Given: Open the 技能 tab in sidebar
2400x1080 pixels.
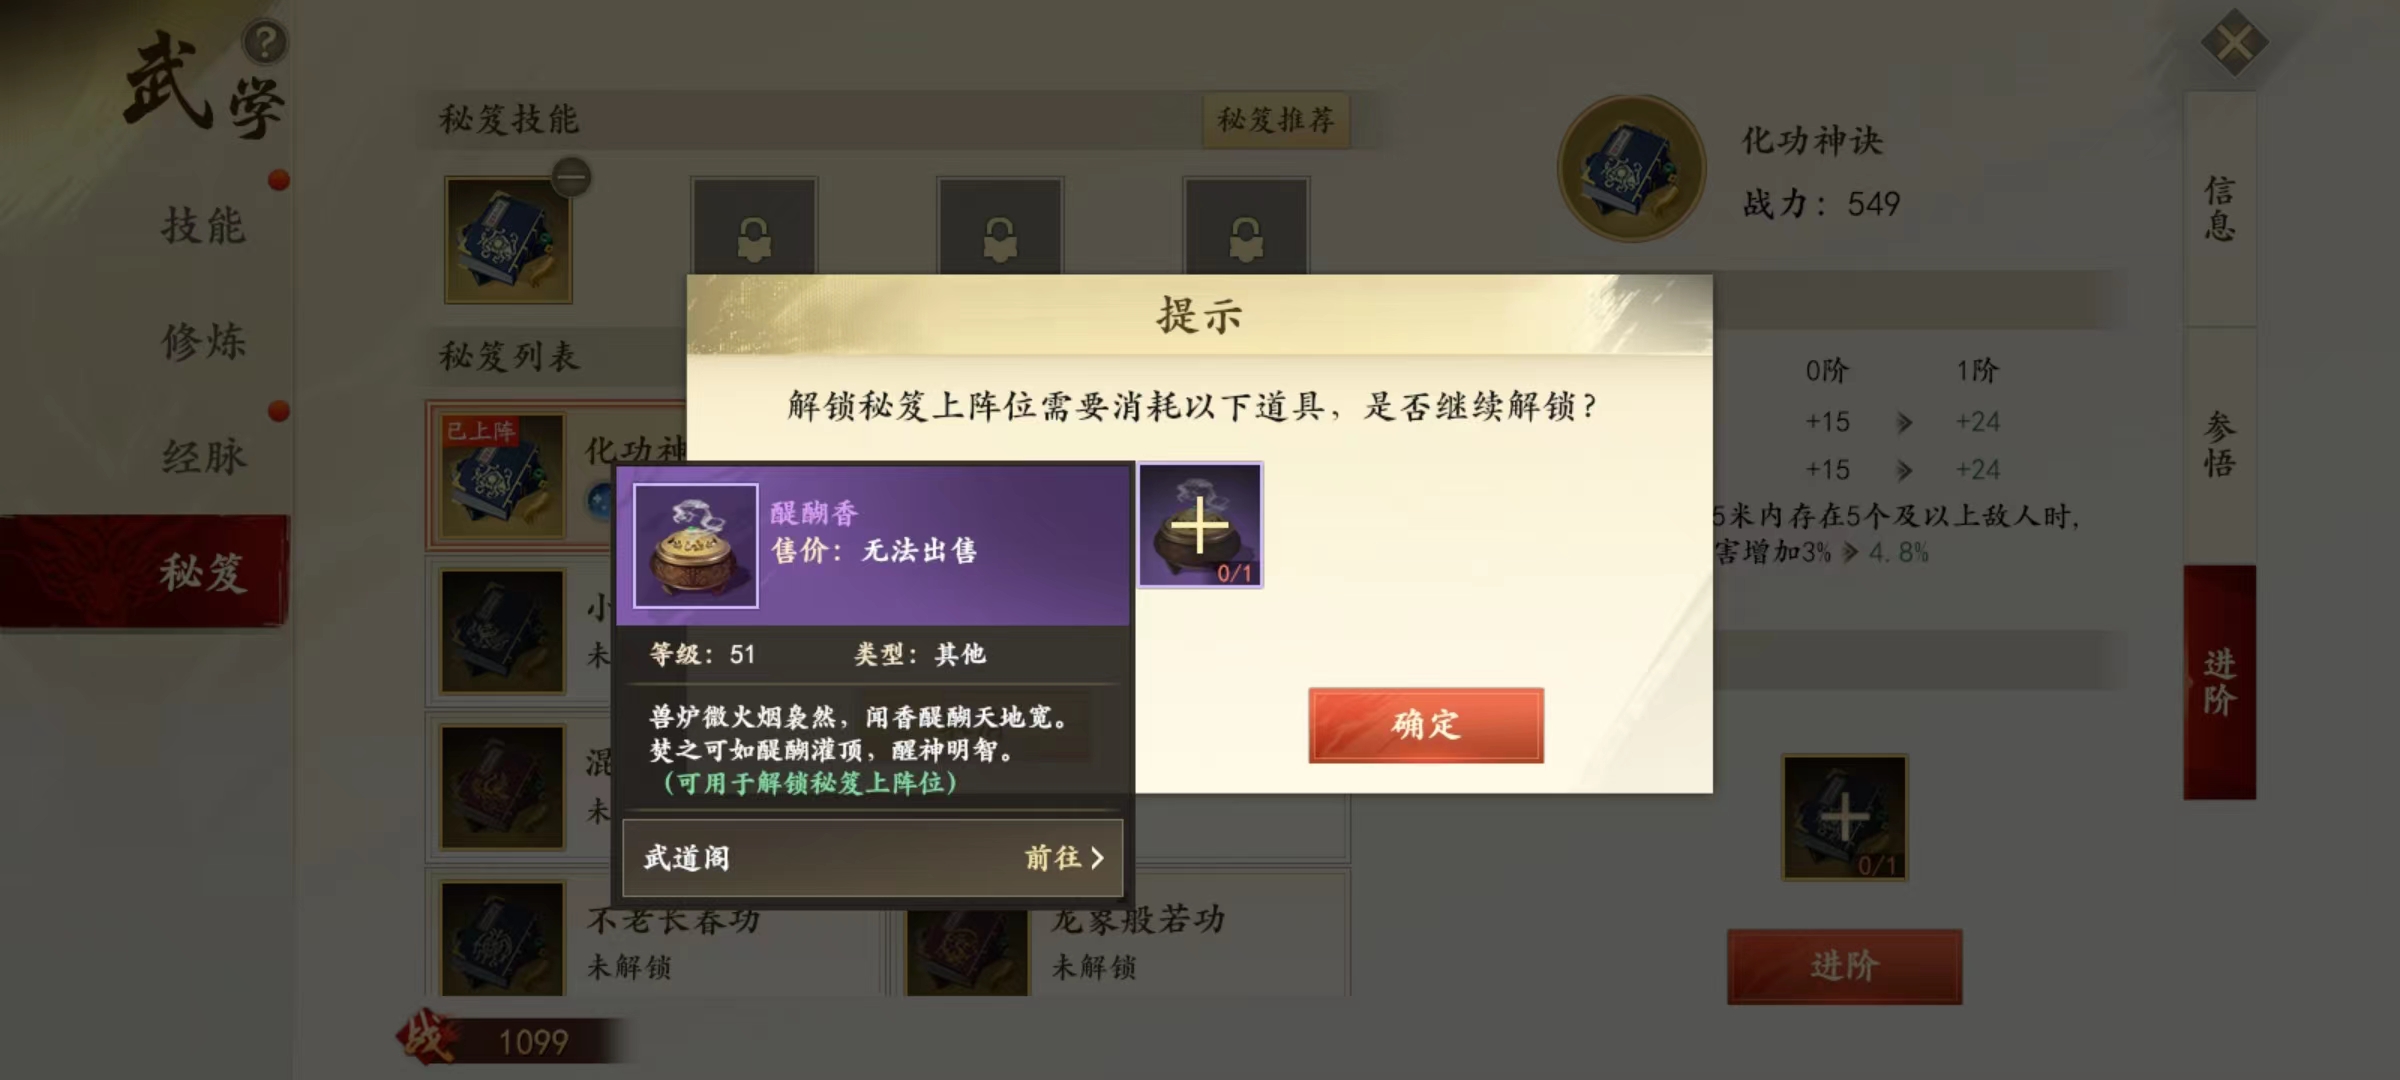Looking at the screenshot, I should [204, 225].
